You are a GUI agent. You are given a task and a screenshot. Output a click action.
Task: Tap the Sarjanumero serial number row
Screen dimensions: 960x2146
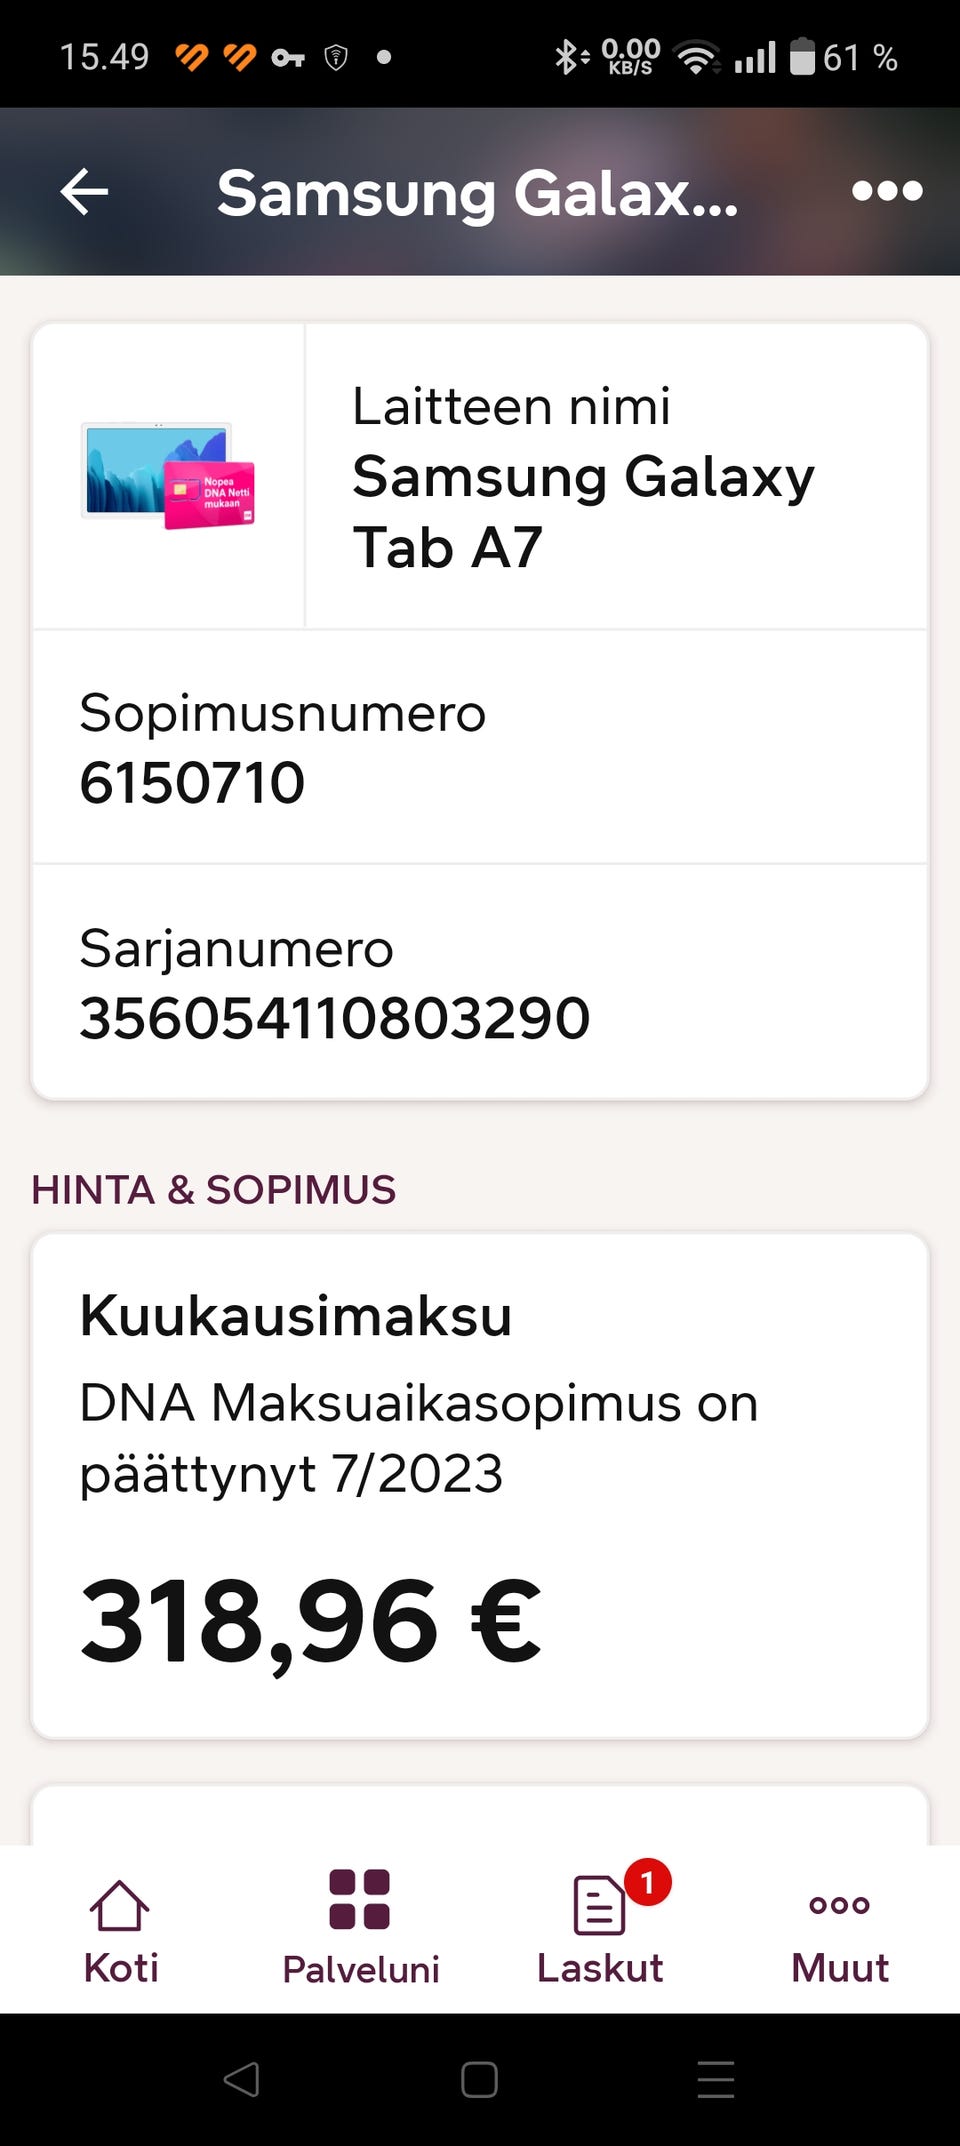click(480, 983)
